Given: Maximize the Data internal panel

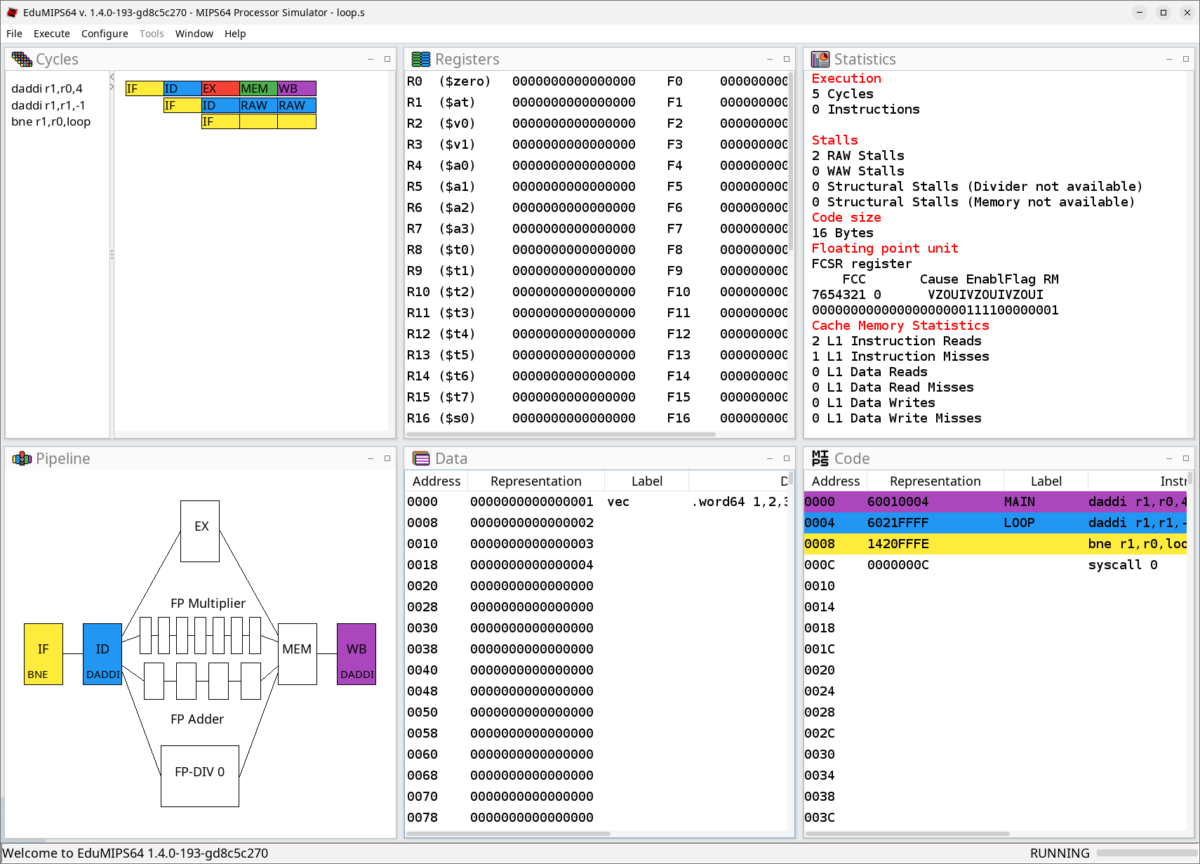Looking at the screenshot, I should pos(787,459).
